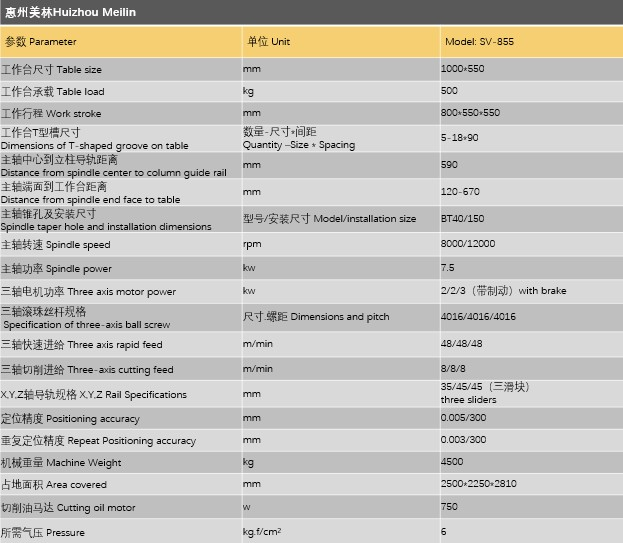The image size is (623, 543).
Task: Click the Huizhou Meilin title header
Action: [70, 12]
